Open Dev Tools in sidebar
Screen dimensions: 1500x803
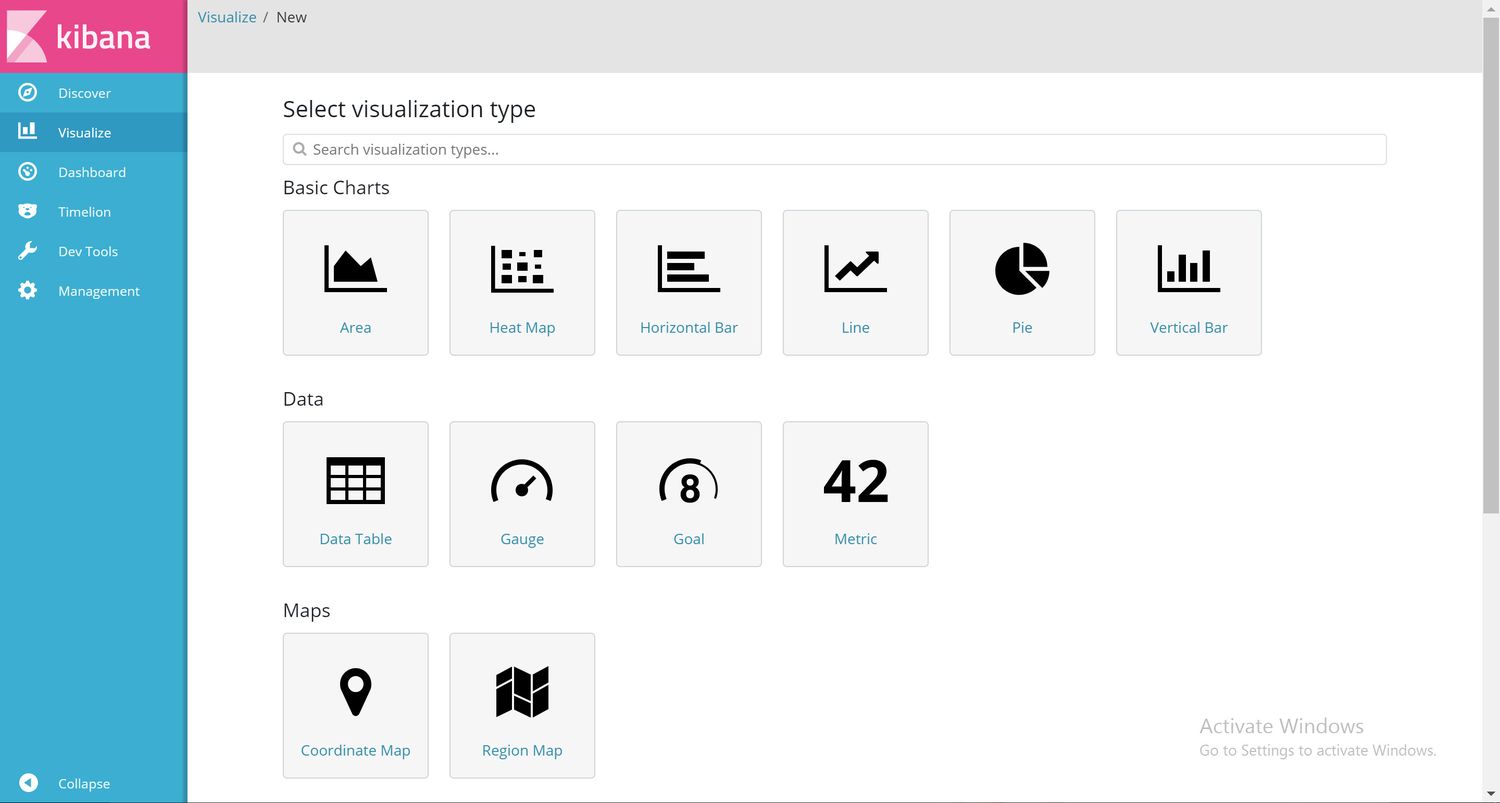click(x=87, y=251)
